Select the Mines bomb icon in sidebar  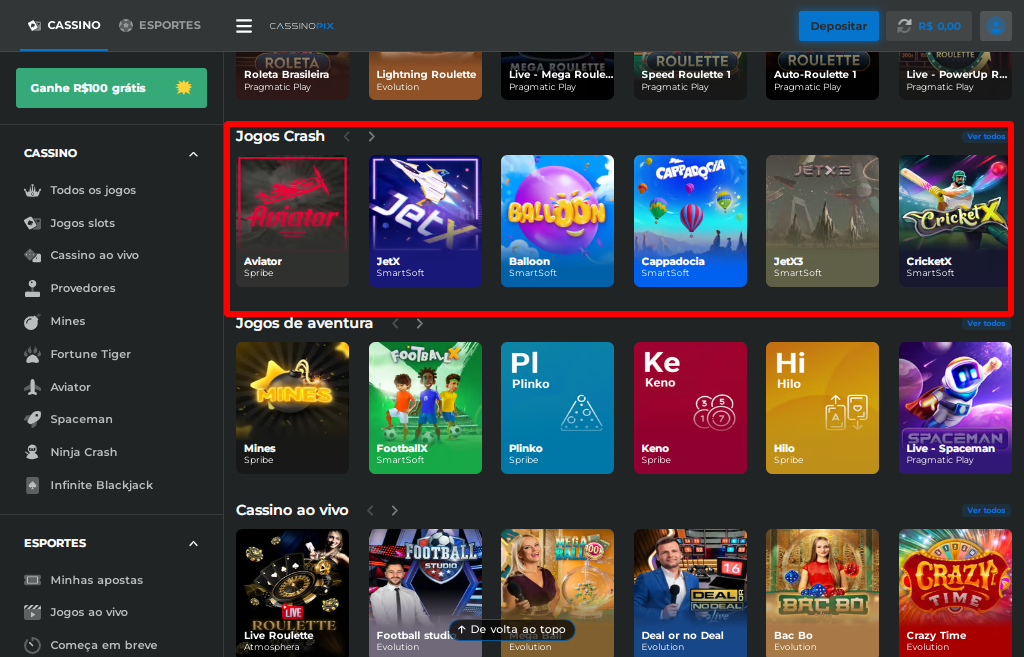(x=32, y=321)
